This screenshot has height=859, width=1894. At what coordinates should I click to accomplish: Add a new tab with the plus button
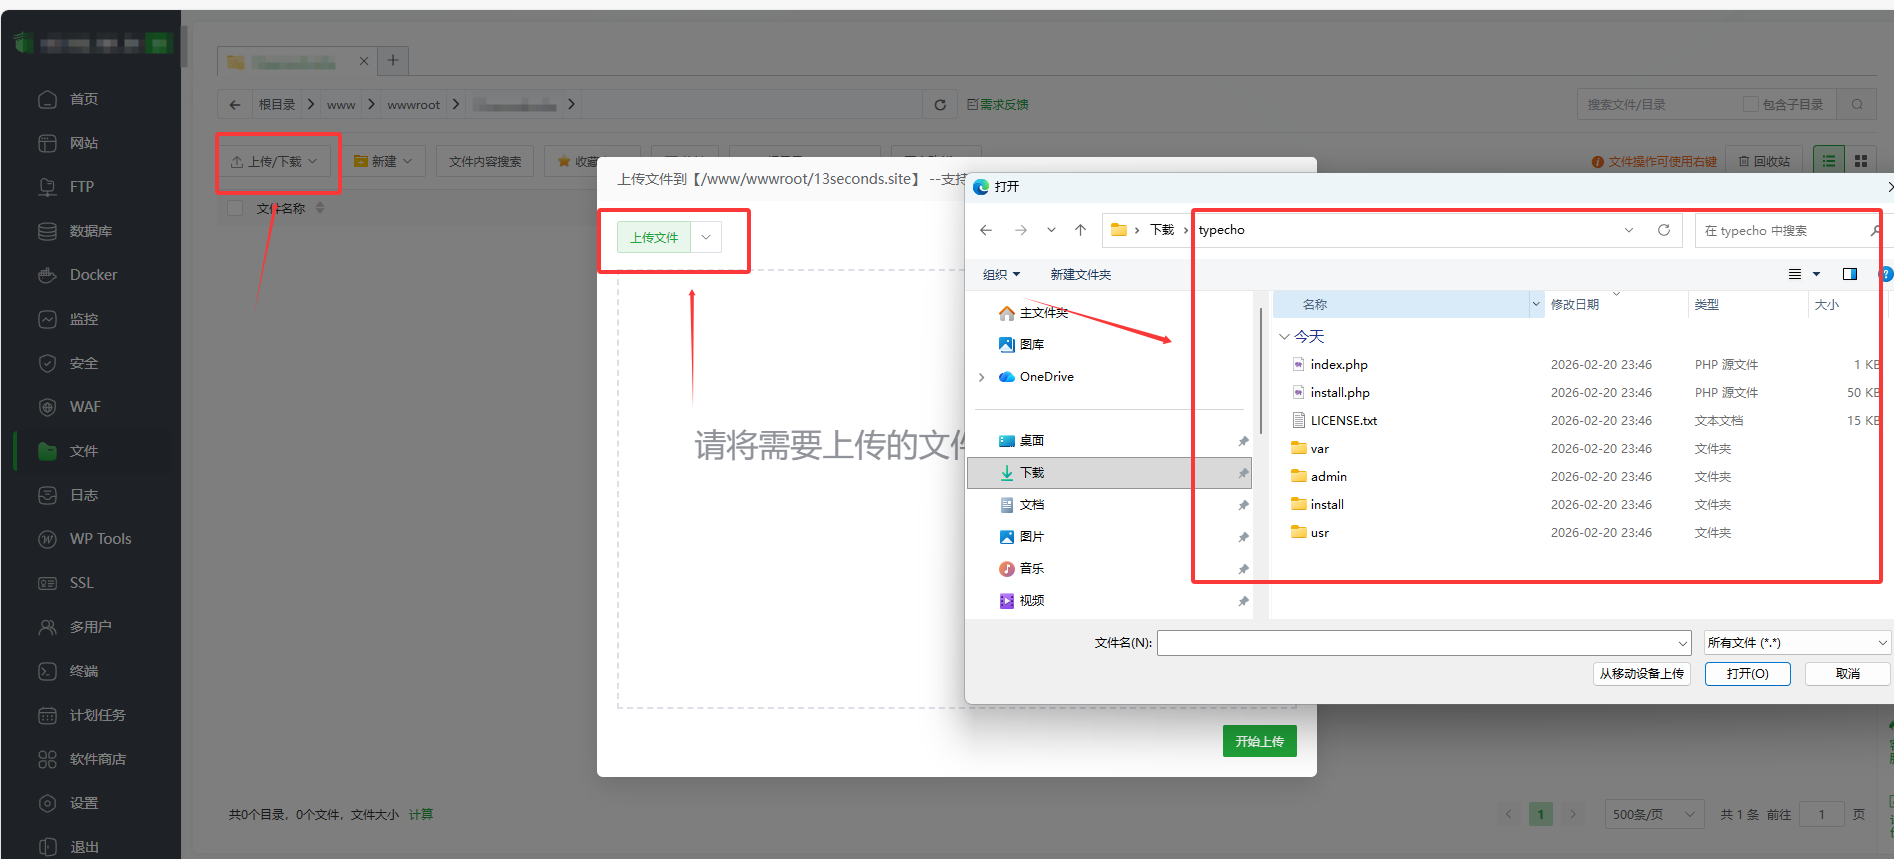coord(393,61)
